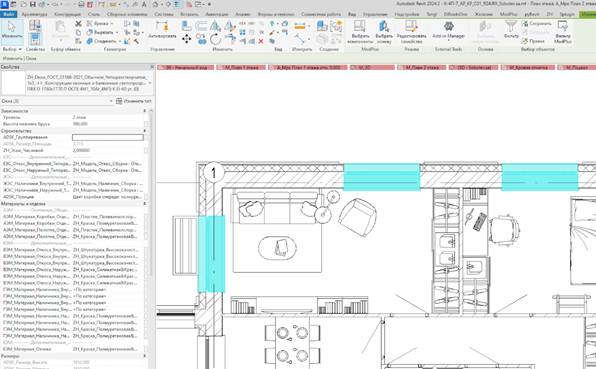Click the ADSK_Позиция associate parameter button
596x369 pixels.
pyautogui.click(x=146, y=197)
